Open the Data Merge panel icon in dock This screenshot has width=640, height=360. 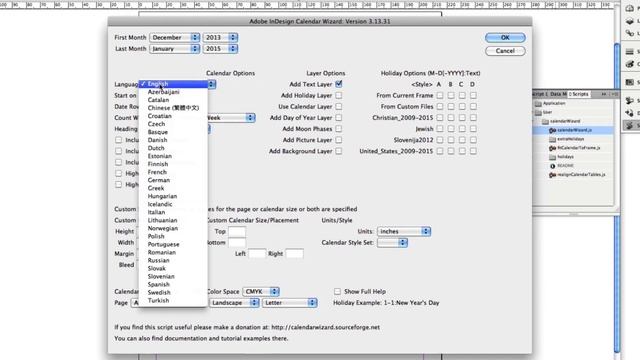click(630, 113)
